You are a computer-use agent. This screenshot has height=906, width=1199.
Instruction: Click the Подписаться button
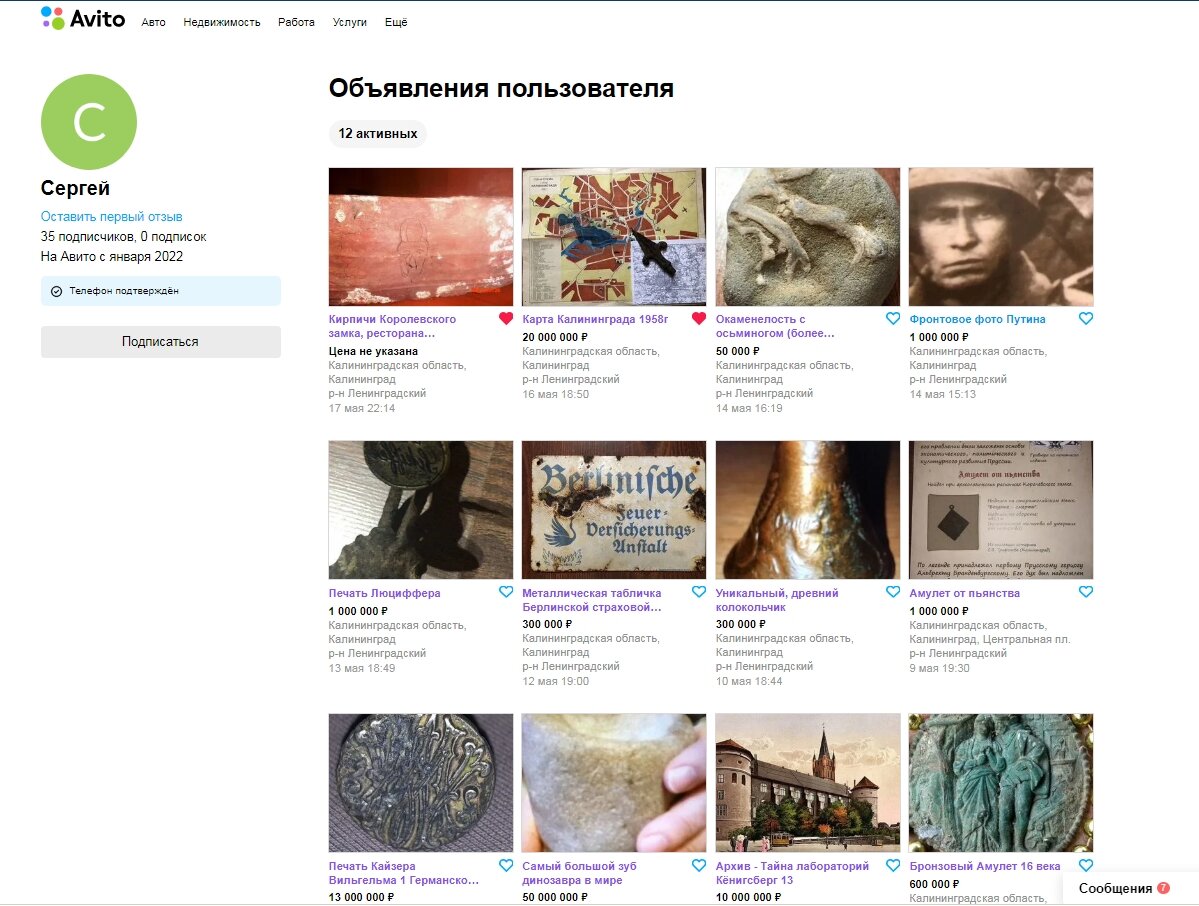pyautogui.click(x=160, y=342)
